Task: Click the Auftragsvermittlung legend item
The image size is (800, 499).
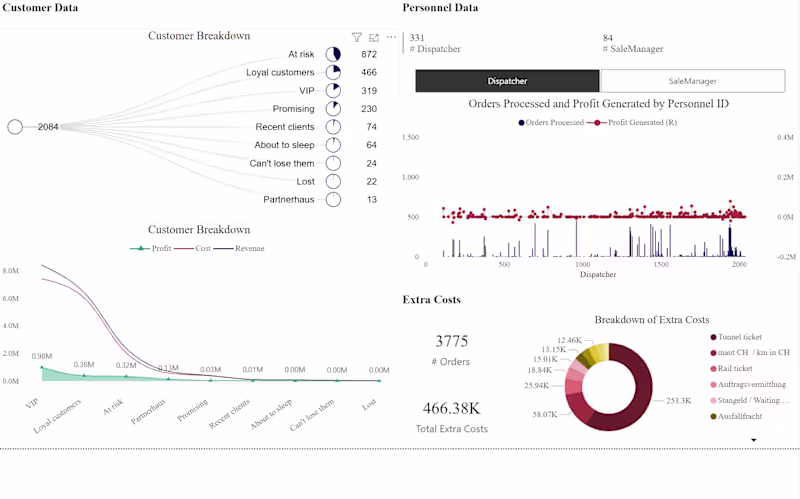Action: point(748,385)
